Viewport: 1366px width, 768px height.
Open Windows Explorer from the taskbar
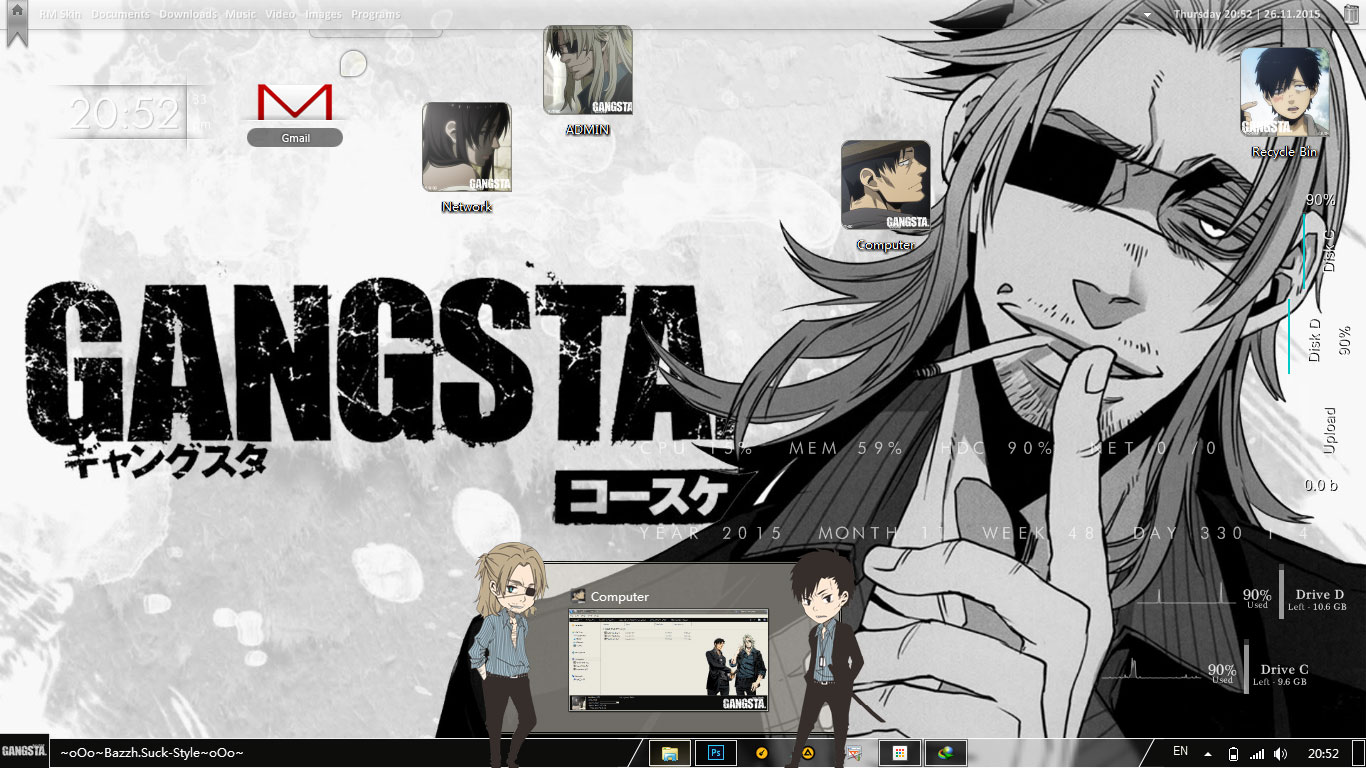coord(670,752)
